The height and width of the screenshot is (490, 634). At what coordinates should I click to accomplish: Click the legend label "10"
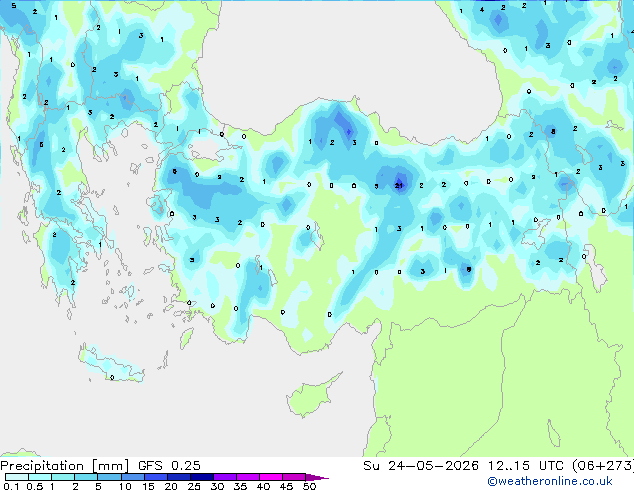[125, 486]
